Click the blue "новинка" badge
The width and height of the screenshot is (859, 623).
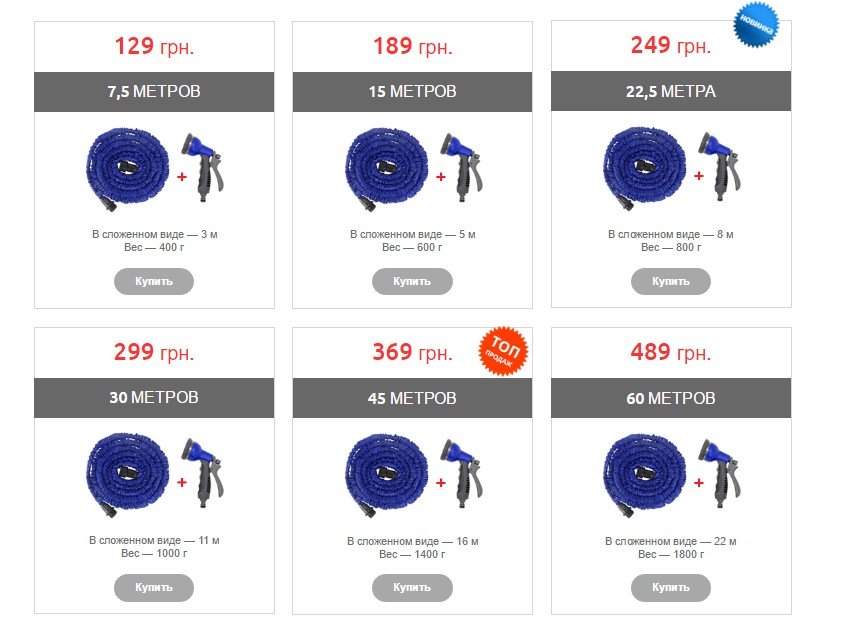[x=756, y=24]
